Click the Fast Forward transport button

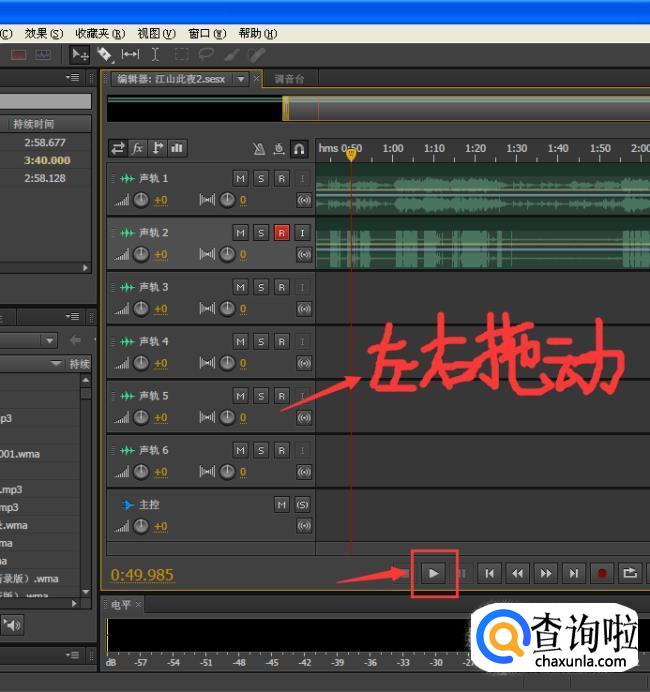point(545,573)
